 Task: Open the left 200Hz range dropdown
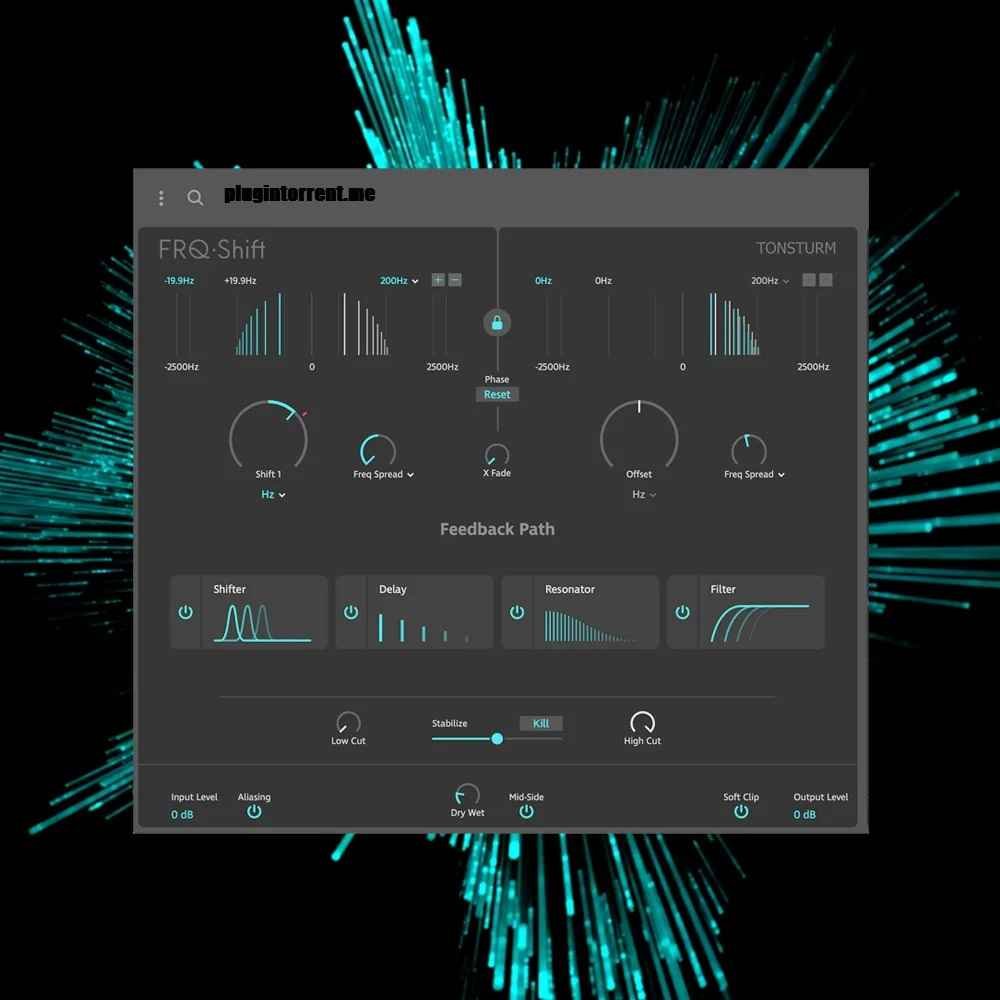(399, 281)
